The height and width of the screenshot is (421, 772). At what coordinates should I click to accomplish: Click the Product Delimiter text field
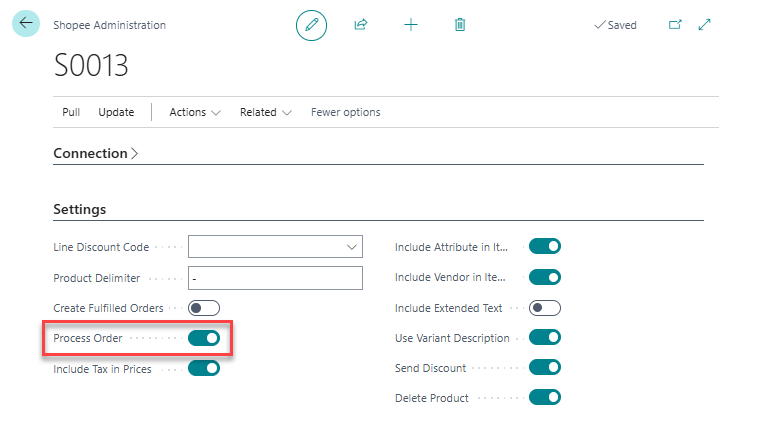(x=275, y=278)
